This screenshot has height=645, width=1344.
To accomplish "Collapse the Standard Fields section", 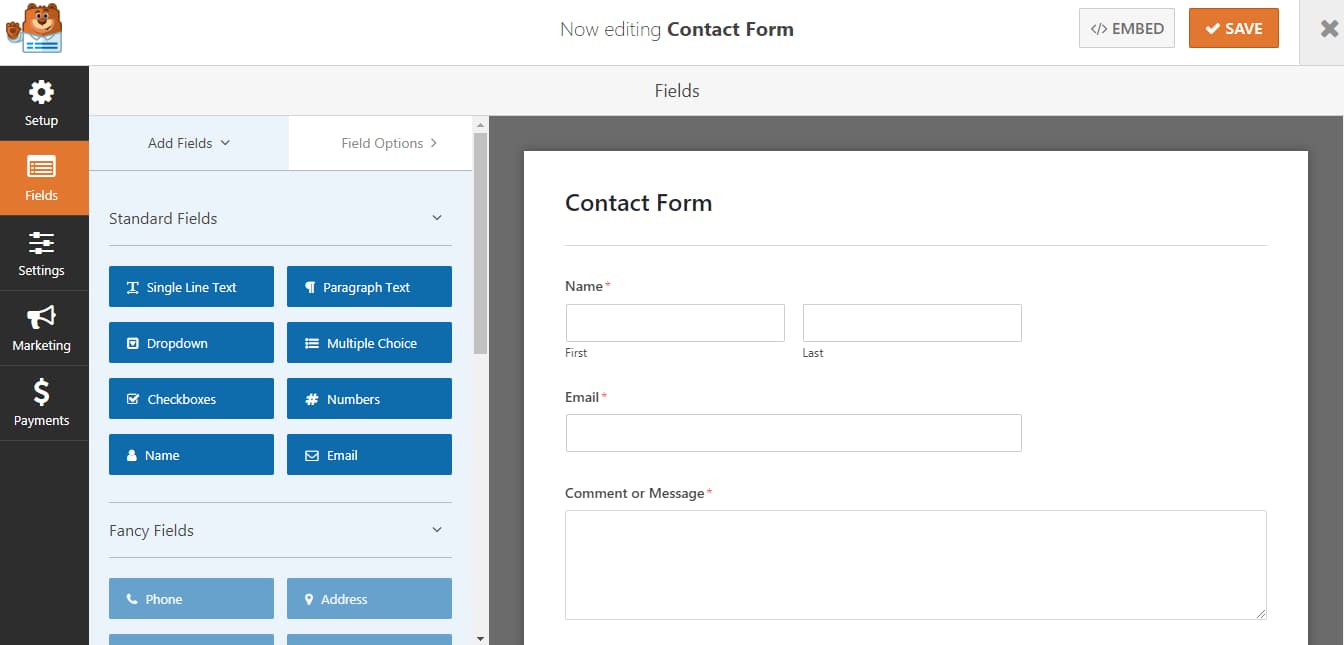I will (437, 217).
